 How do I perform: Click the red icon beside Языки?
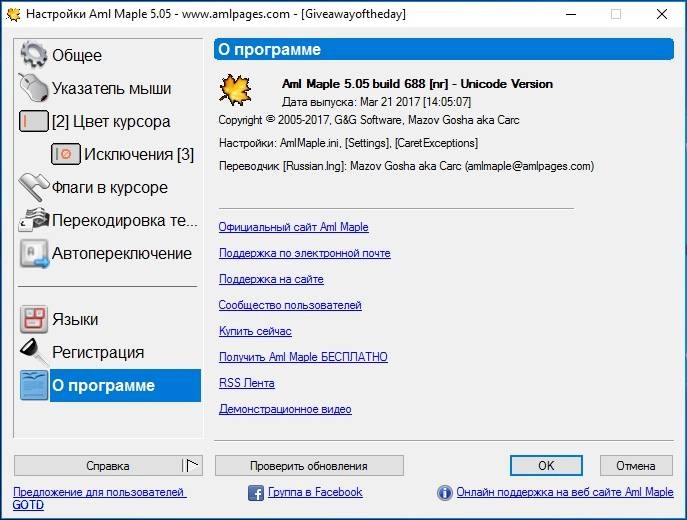click(x=33, y=319)
